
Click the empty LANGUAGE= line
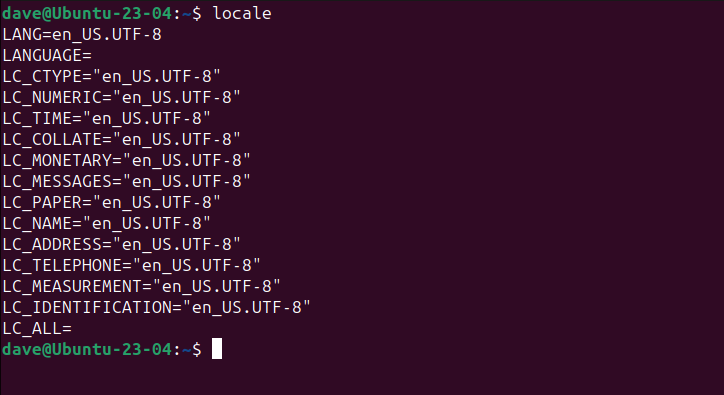point(47,56)
